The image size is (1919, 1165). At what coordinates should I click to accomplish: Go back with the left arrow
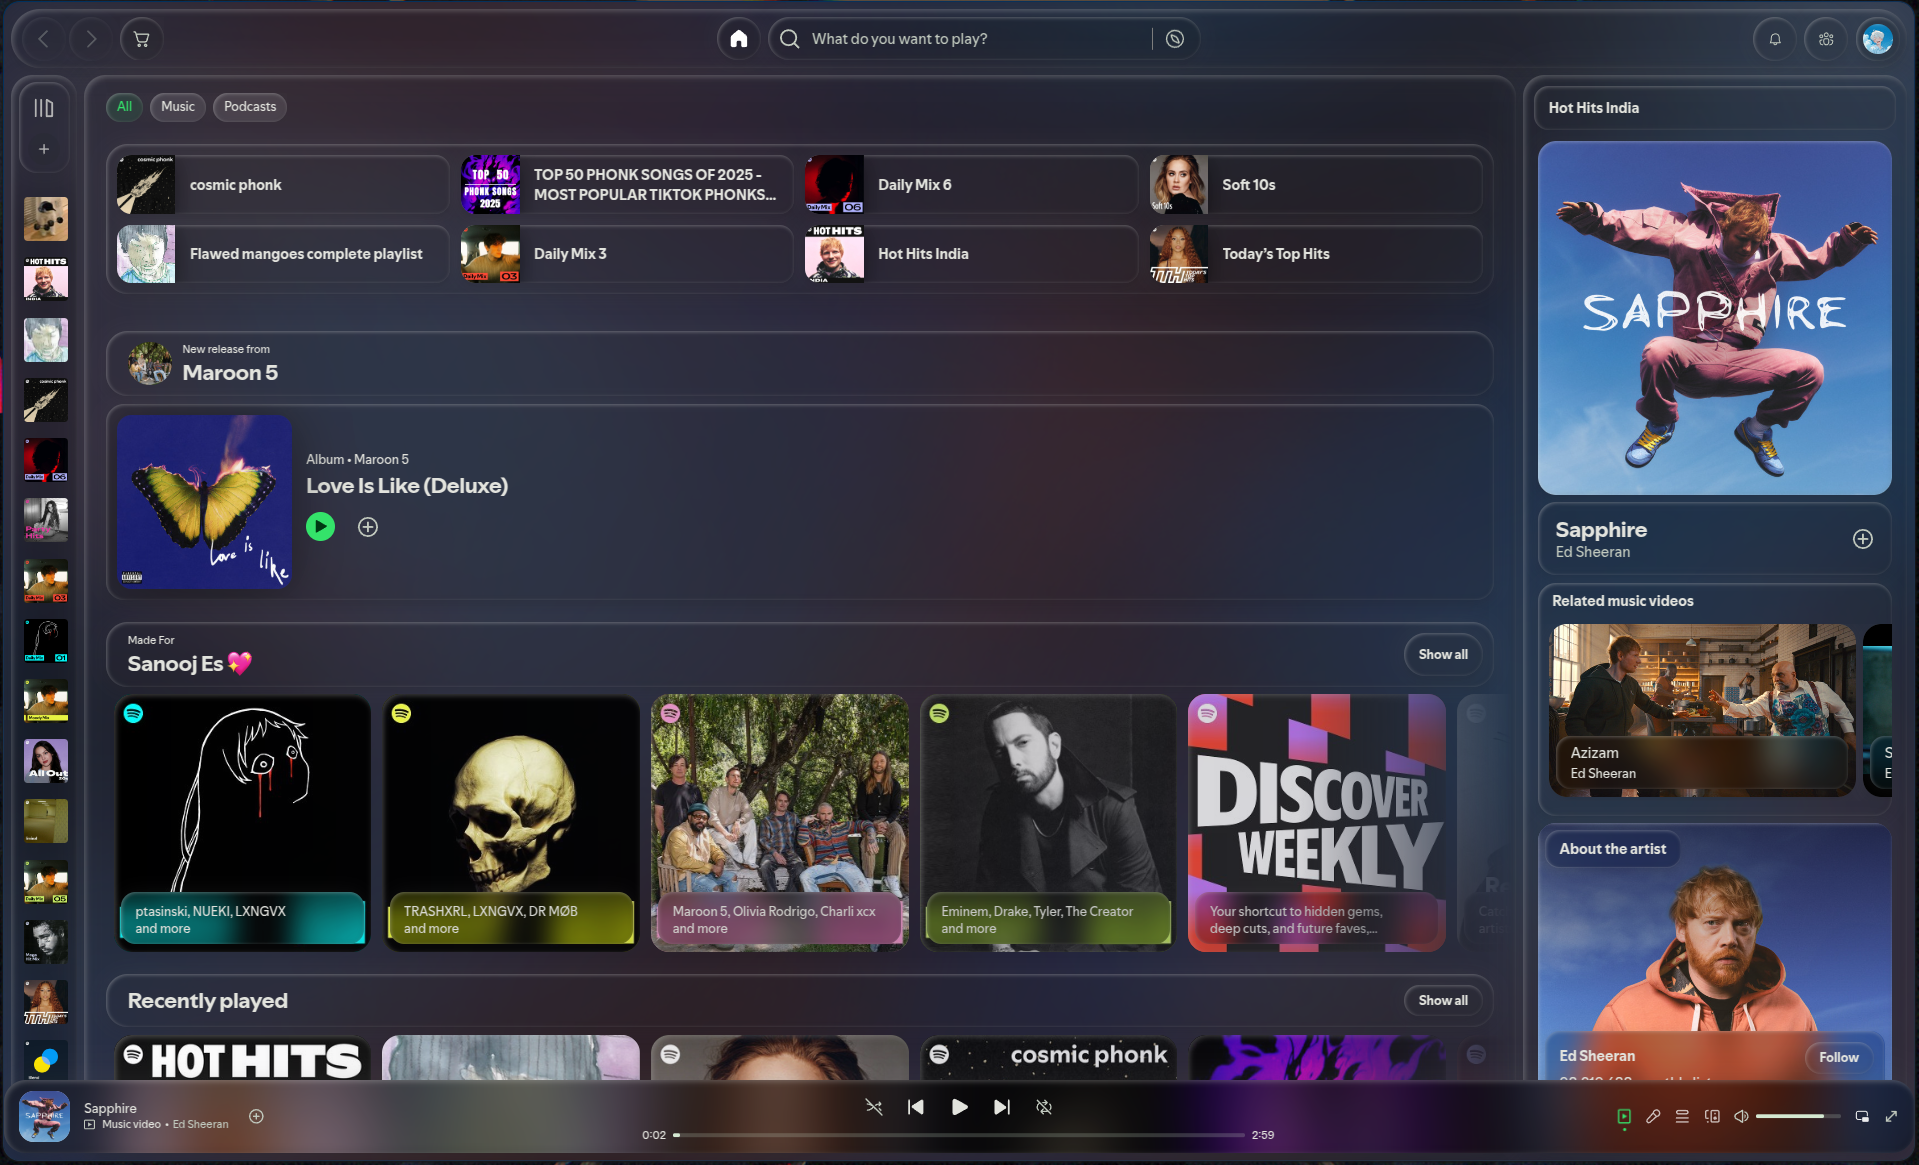point(43,39)
